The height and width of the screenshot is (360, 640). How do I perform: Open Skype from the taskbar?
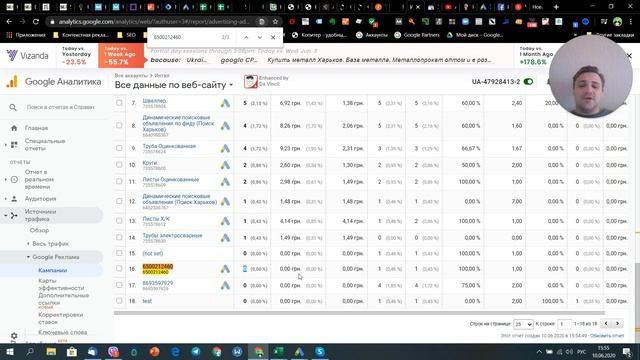pyautogui.click(x=320, y=351)
